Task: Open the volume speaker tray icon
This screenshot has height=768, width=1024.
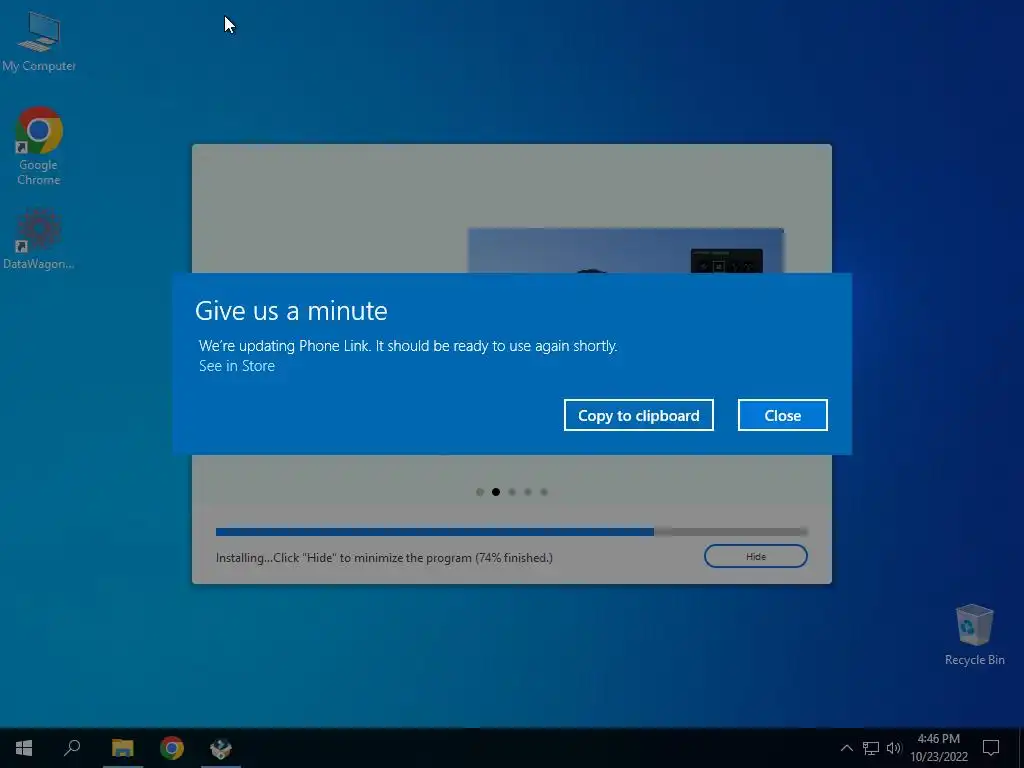Action: (x=893, y=748)
